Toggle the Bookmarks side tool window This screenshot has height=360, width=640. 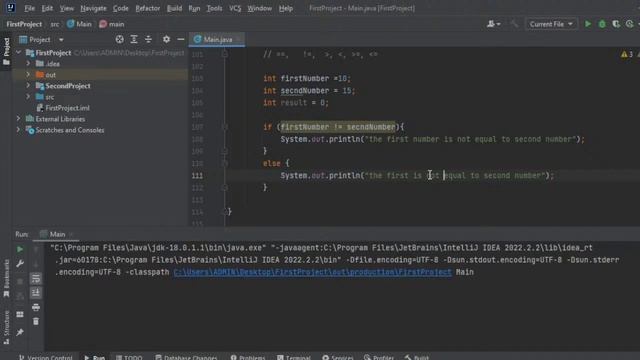tap(6, 278)
